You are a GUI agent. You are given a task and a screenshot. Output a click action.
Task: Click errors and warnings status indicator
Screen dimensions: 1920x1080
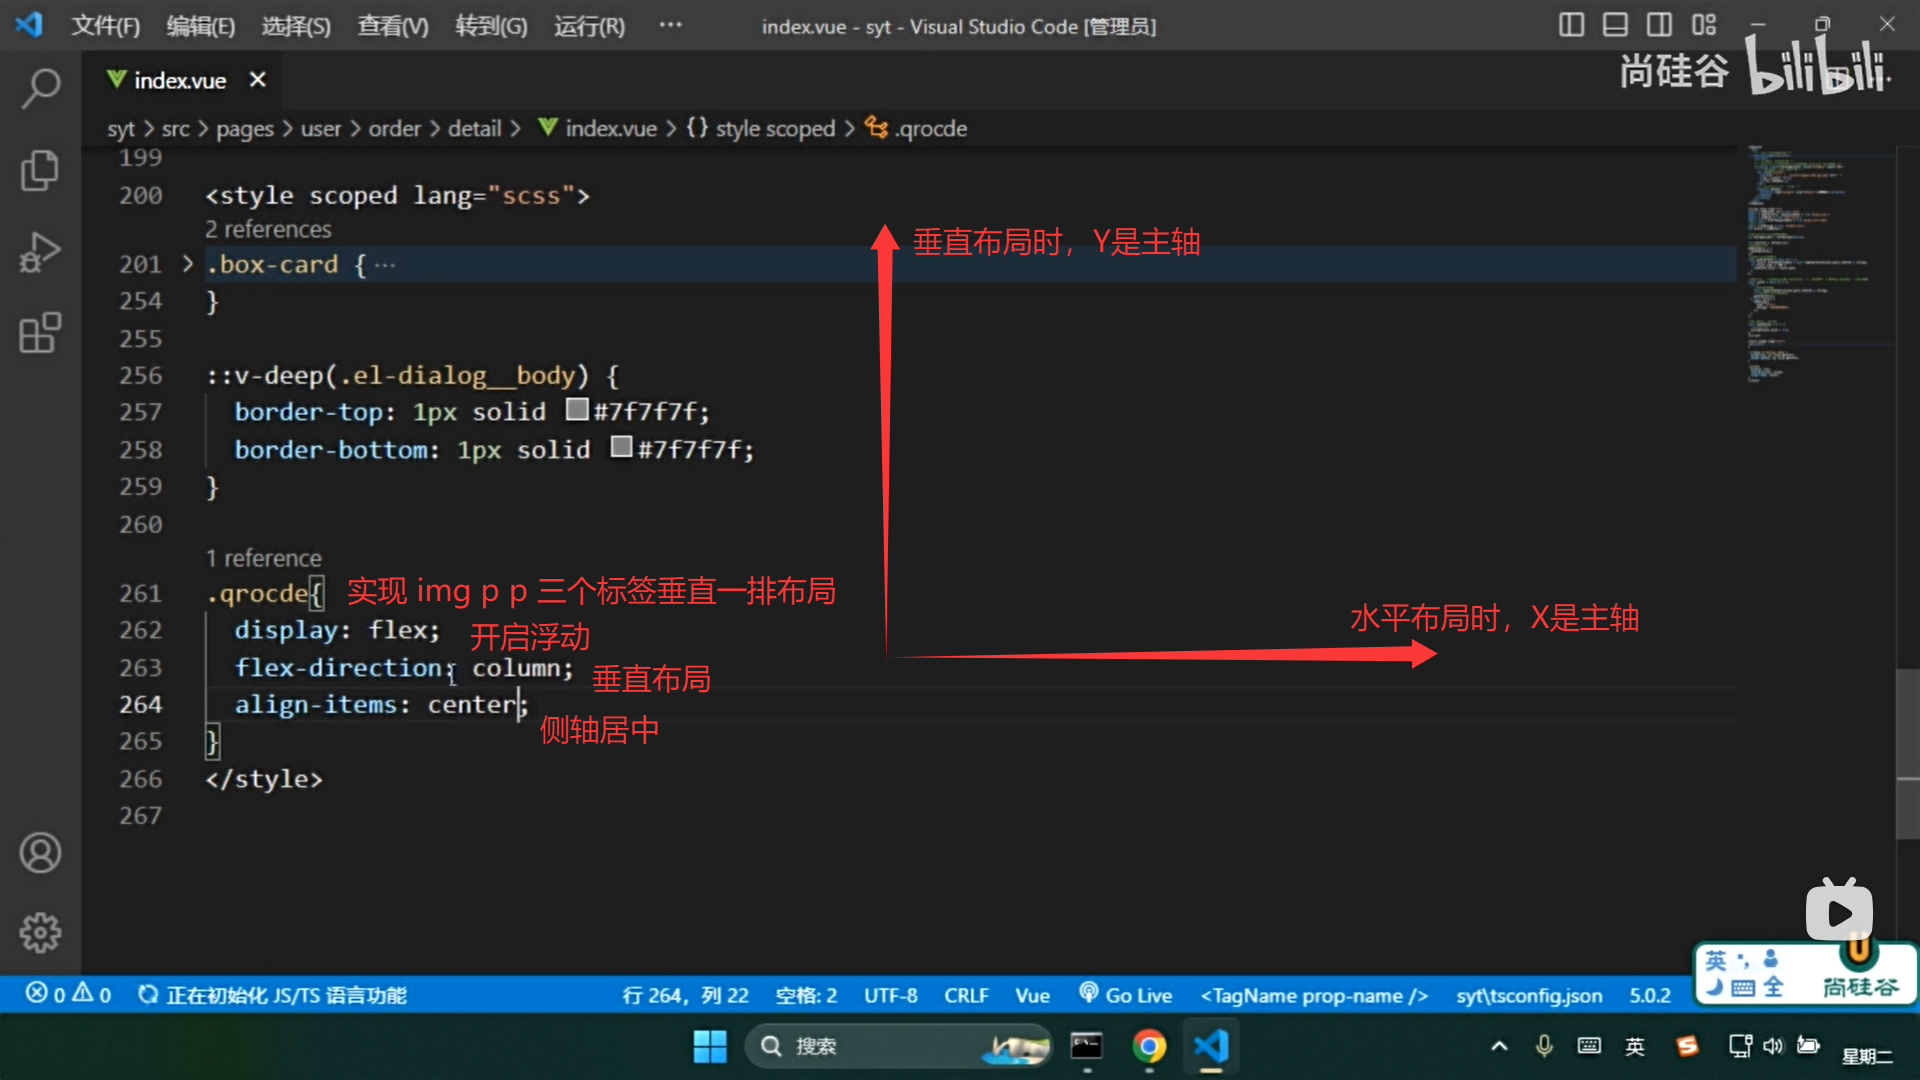[68, 994]
